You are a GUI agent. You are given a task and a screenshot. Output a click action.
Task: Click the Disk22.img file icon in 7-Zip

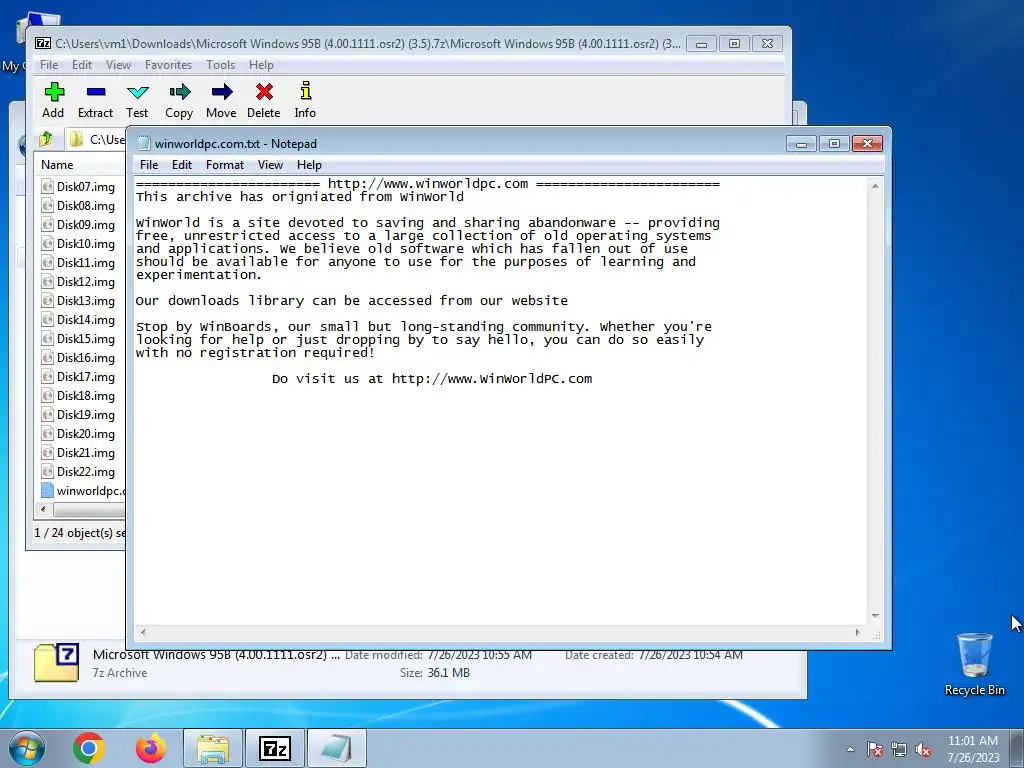coord(47,472)
